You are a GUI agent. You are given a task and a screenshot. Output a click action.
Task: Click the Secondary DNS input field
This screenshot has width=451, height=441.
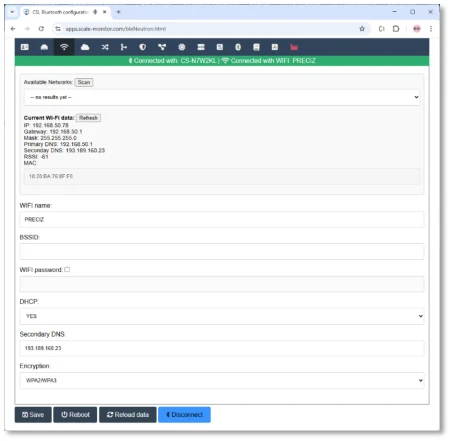pos(222,348)
